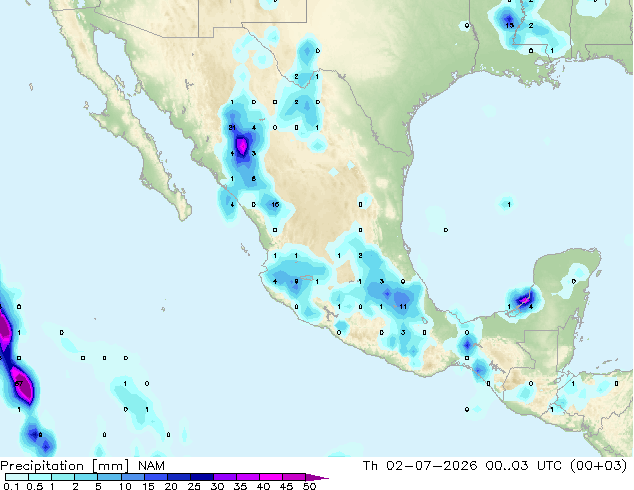The height and width of the screenshot is (490, 634).
Task: Select the 5–10 mm legend color swatch
Action: [x=109, y=477]
